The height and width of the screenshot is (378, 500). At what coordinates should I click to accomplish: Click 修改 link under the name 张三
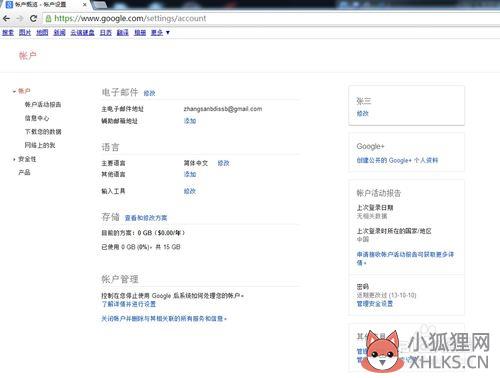(363, 114)
